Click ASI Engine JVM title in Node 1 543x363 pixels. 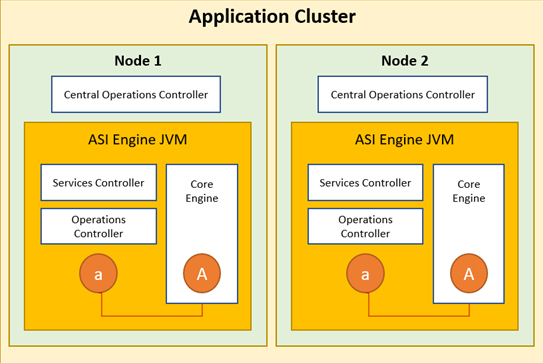click(x=137, y=140)
